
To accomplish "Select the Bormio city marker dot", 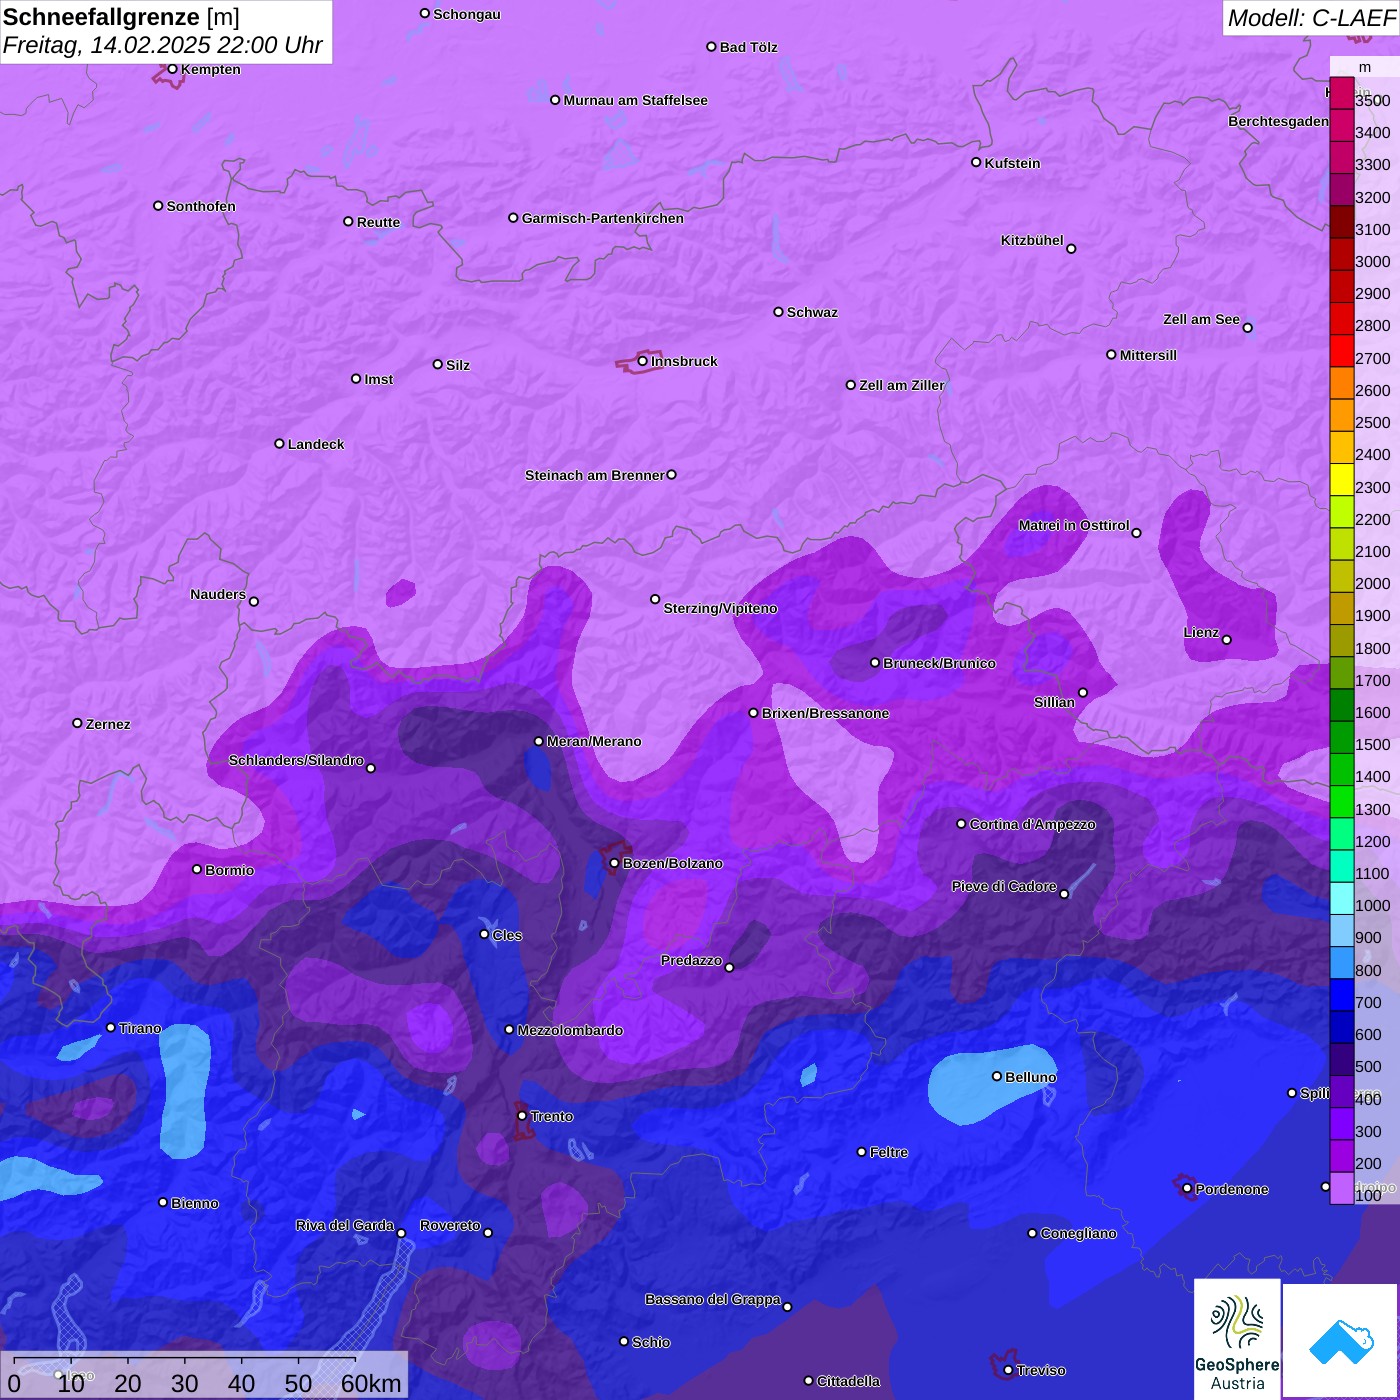I will click(x=197, y=870).
